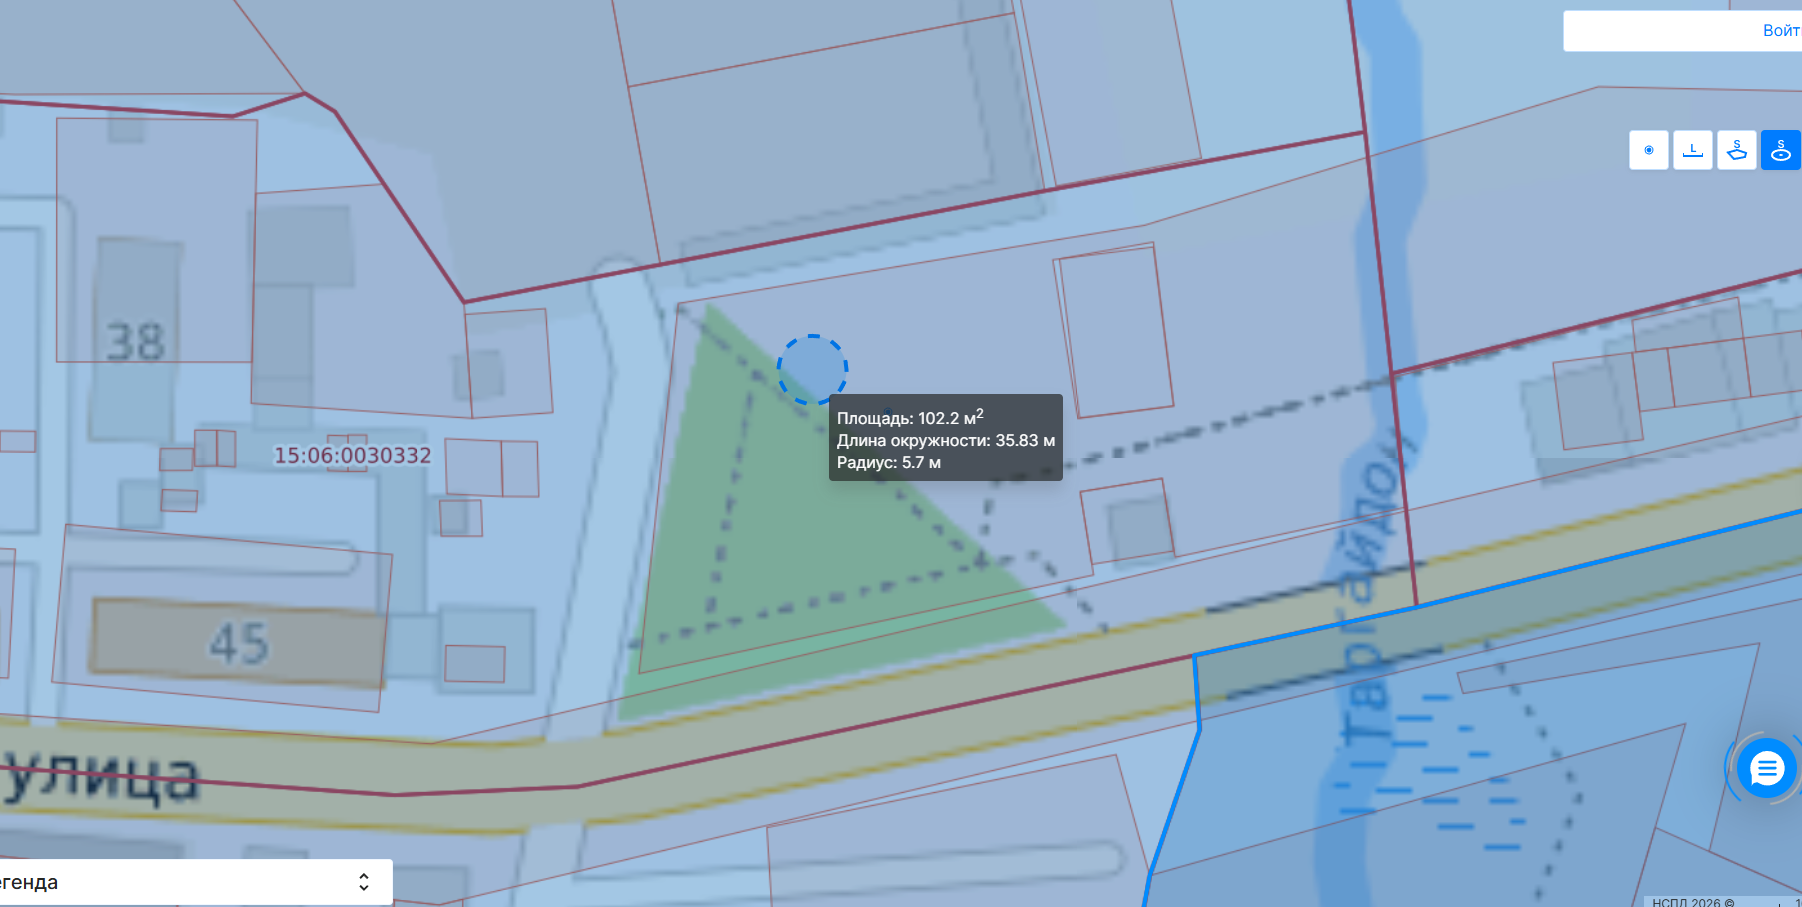Viewport: 1802px width, 907px height.
Task: Select the point marker measurement tool
Action: (1648, 150)
